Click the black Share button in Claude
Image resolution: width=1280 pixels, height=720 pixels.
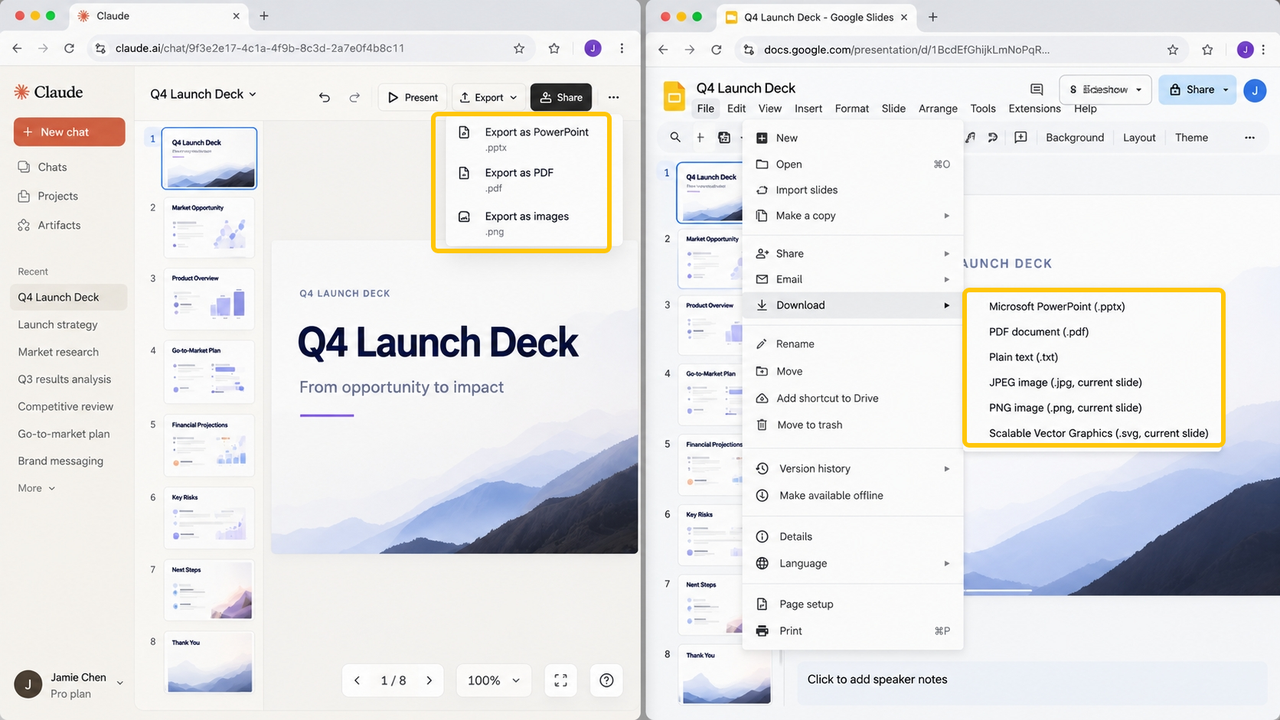(561, 97)
